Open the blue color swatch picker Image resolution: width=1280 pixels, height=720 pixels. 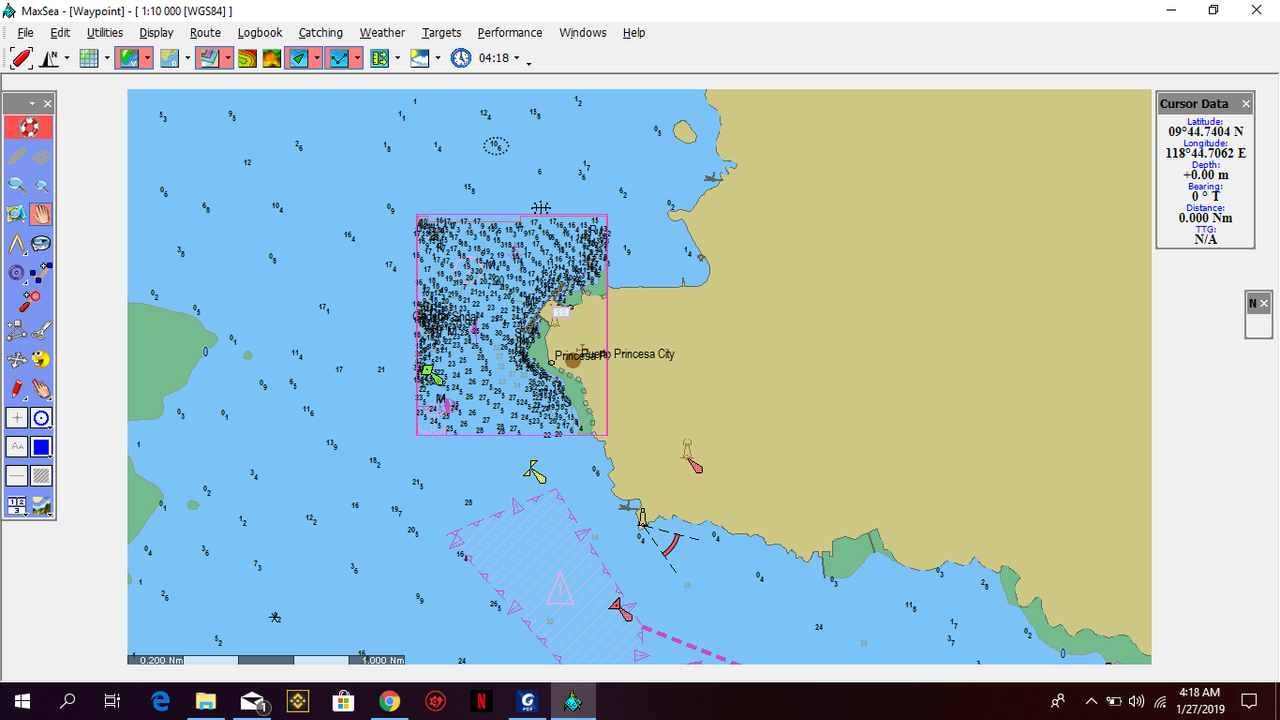pos(41,446)
